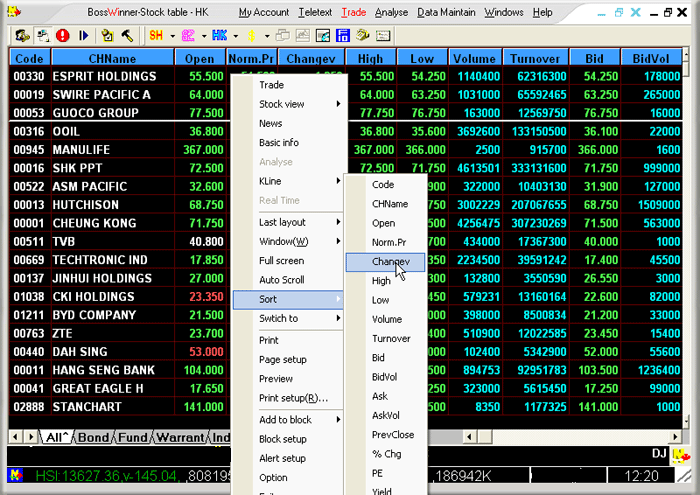Open the Analyse menu in menu bar
This screenshot has width=700, height=495.
tap(391, 12)
